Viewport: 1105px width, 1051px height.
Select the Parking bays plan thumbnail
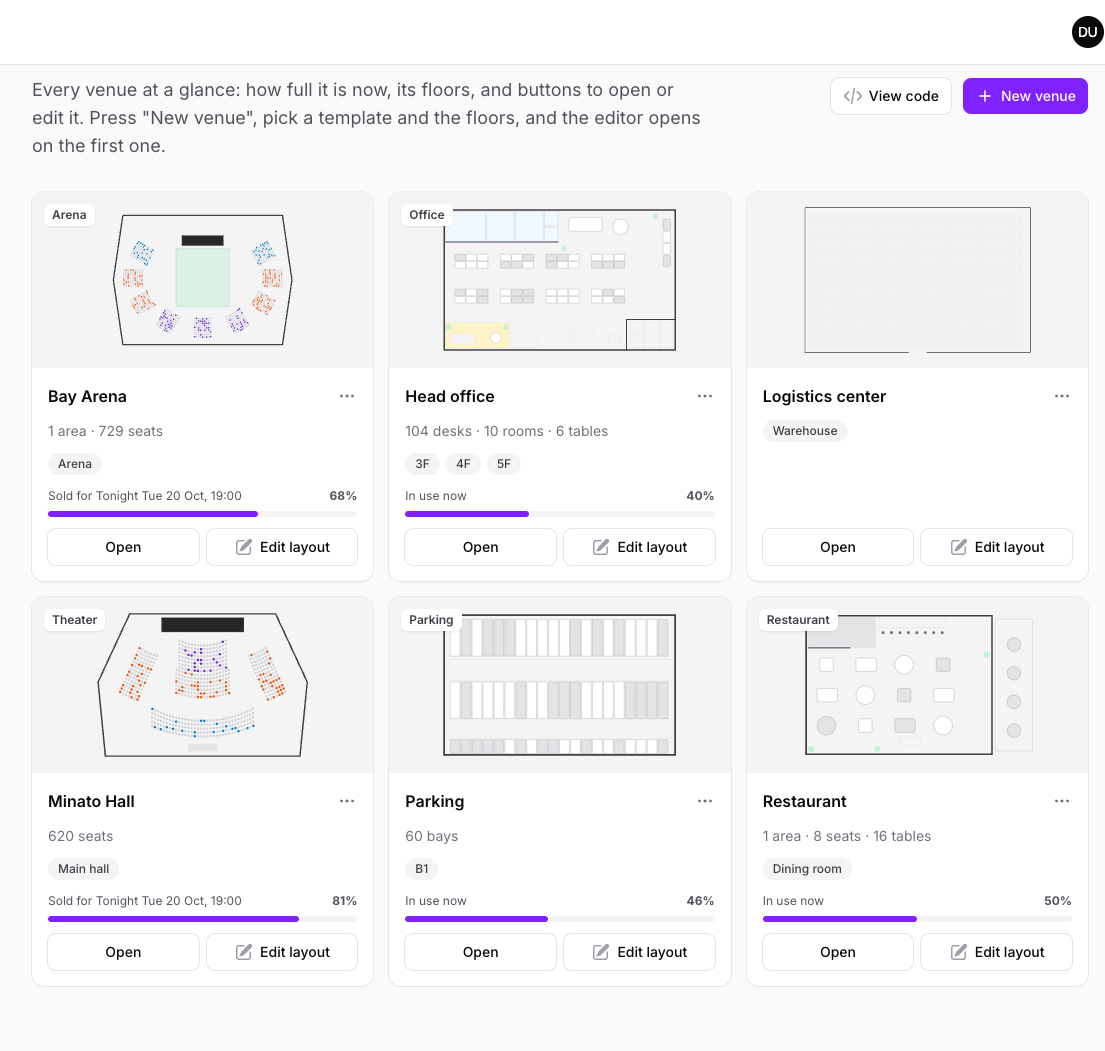click(560, 685)
